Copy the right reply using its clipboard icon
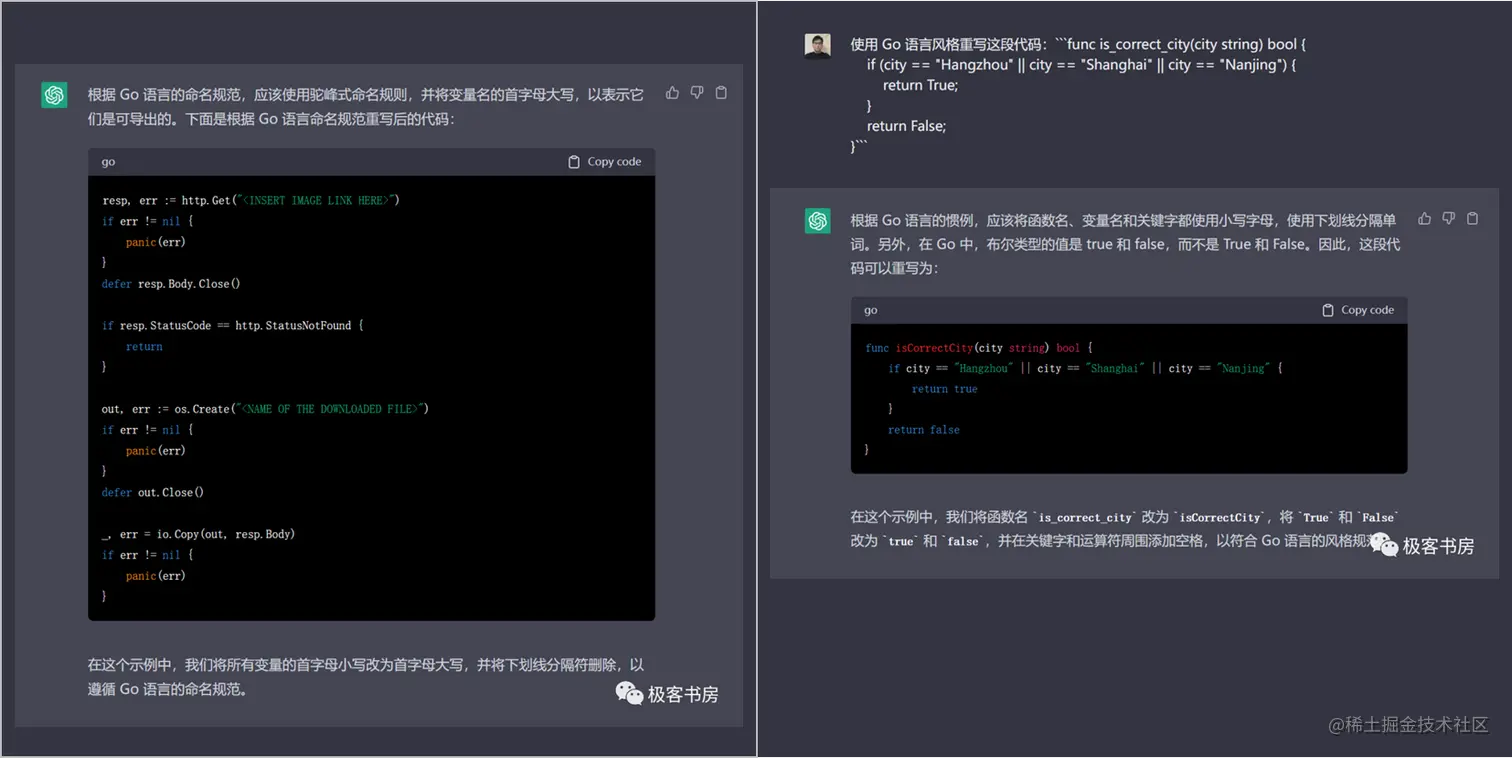 (x=1472, y=218)
